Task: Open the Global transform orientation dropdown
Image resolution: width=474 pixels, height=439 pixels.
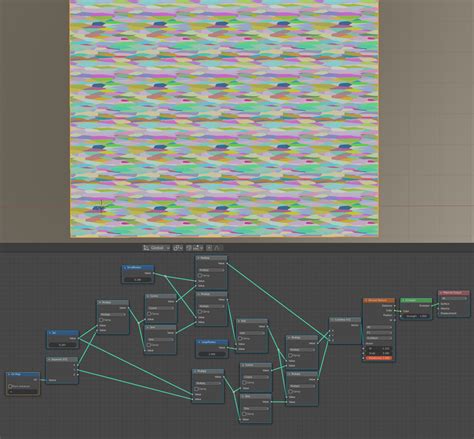Action: pos(156,248)
